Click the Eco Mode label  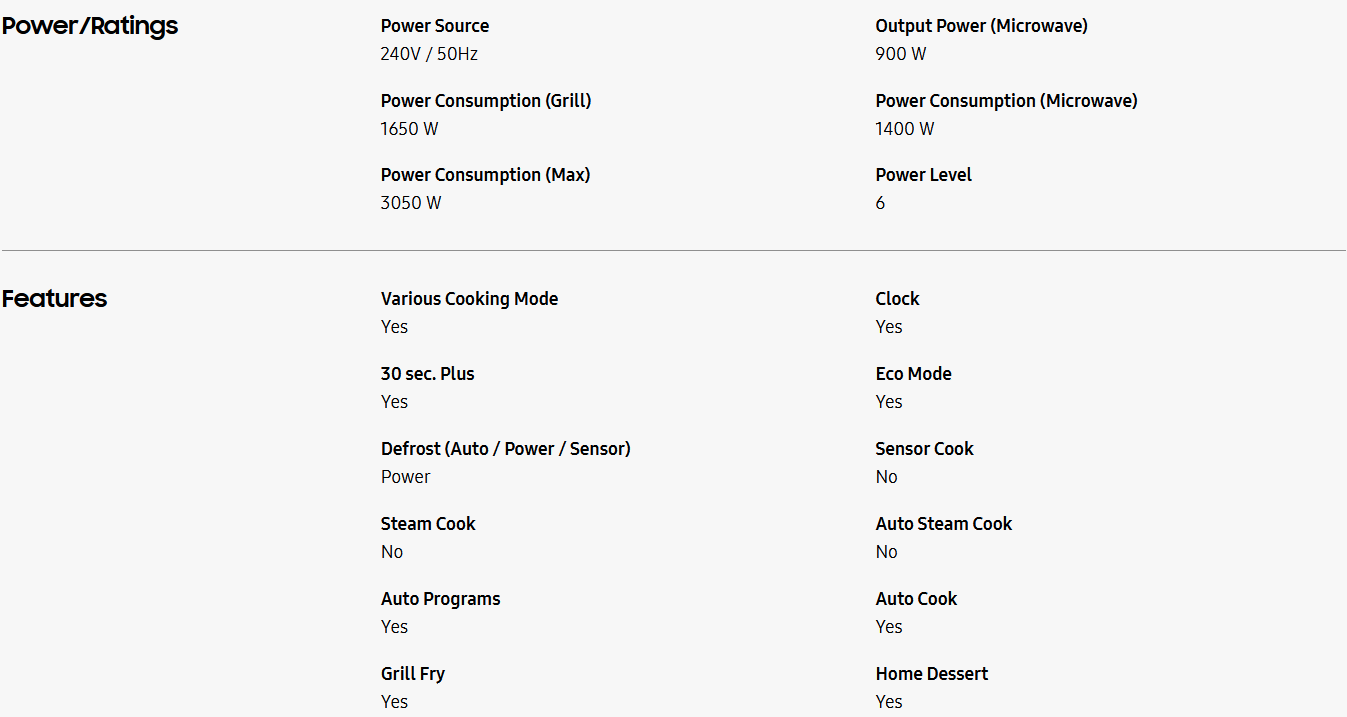click(913, 374)
